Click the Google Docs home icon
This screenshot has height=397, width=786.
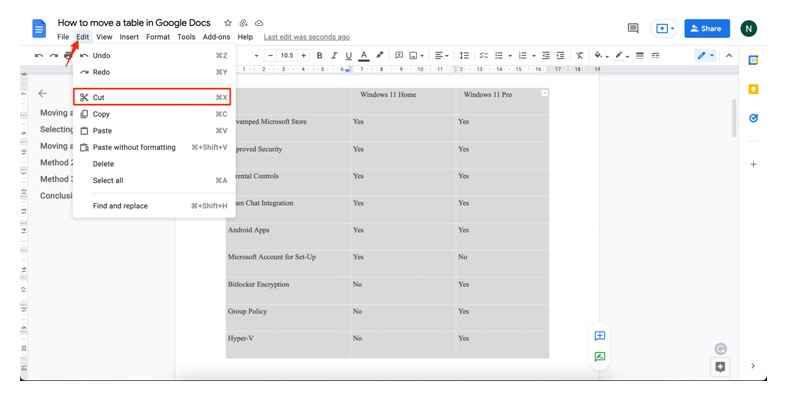39,29
